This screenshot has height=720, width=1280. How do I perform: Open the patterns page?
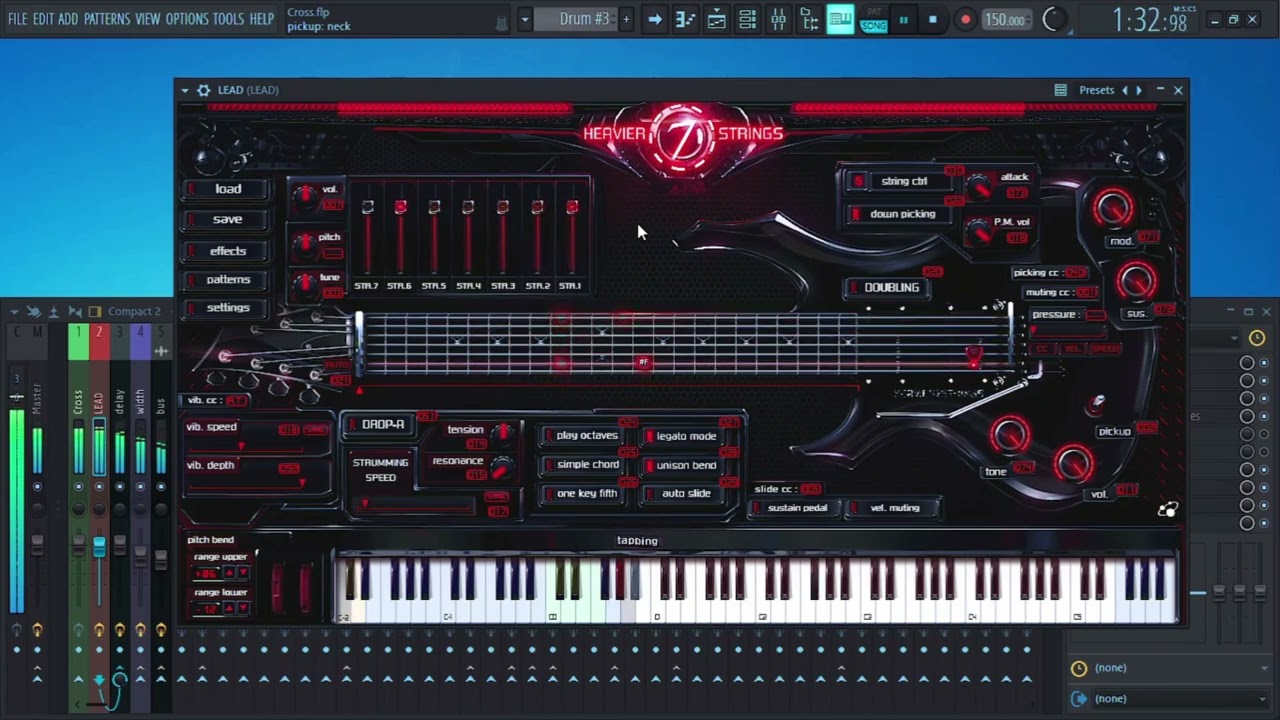tap(228, 280)
